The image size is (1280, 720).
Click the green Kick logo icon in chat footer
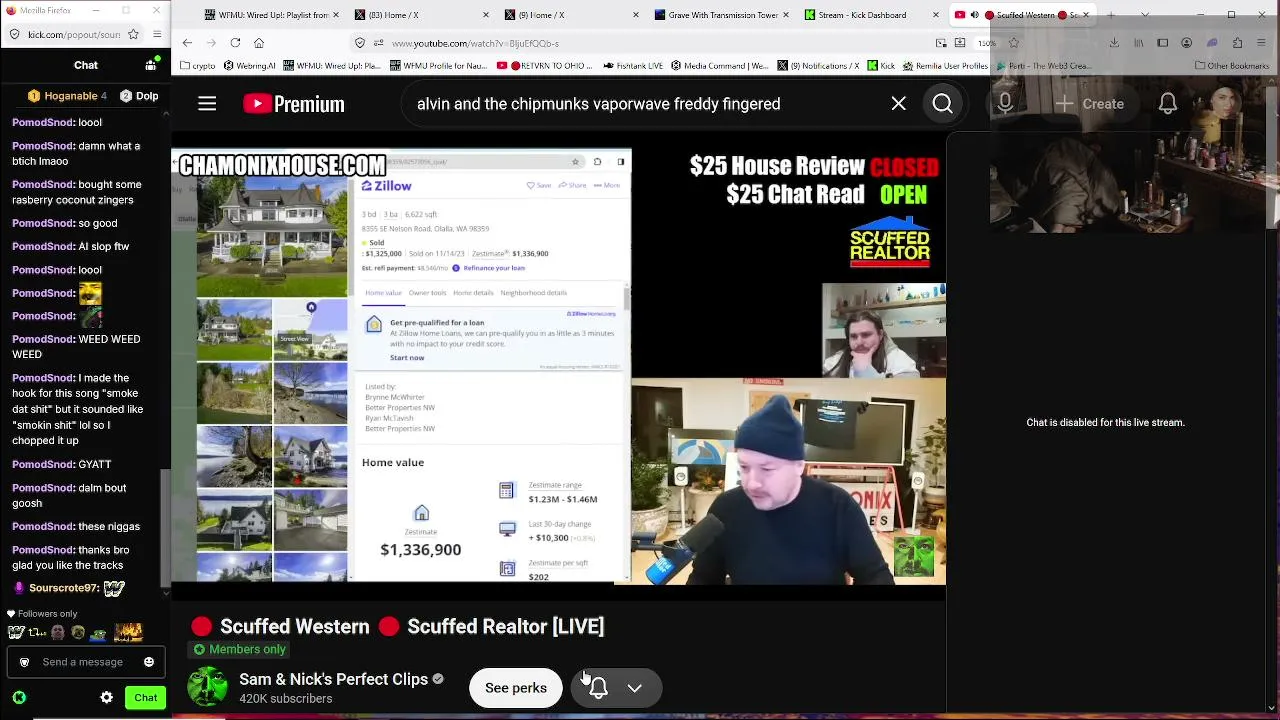[x=19, y=698]
